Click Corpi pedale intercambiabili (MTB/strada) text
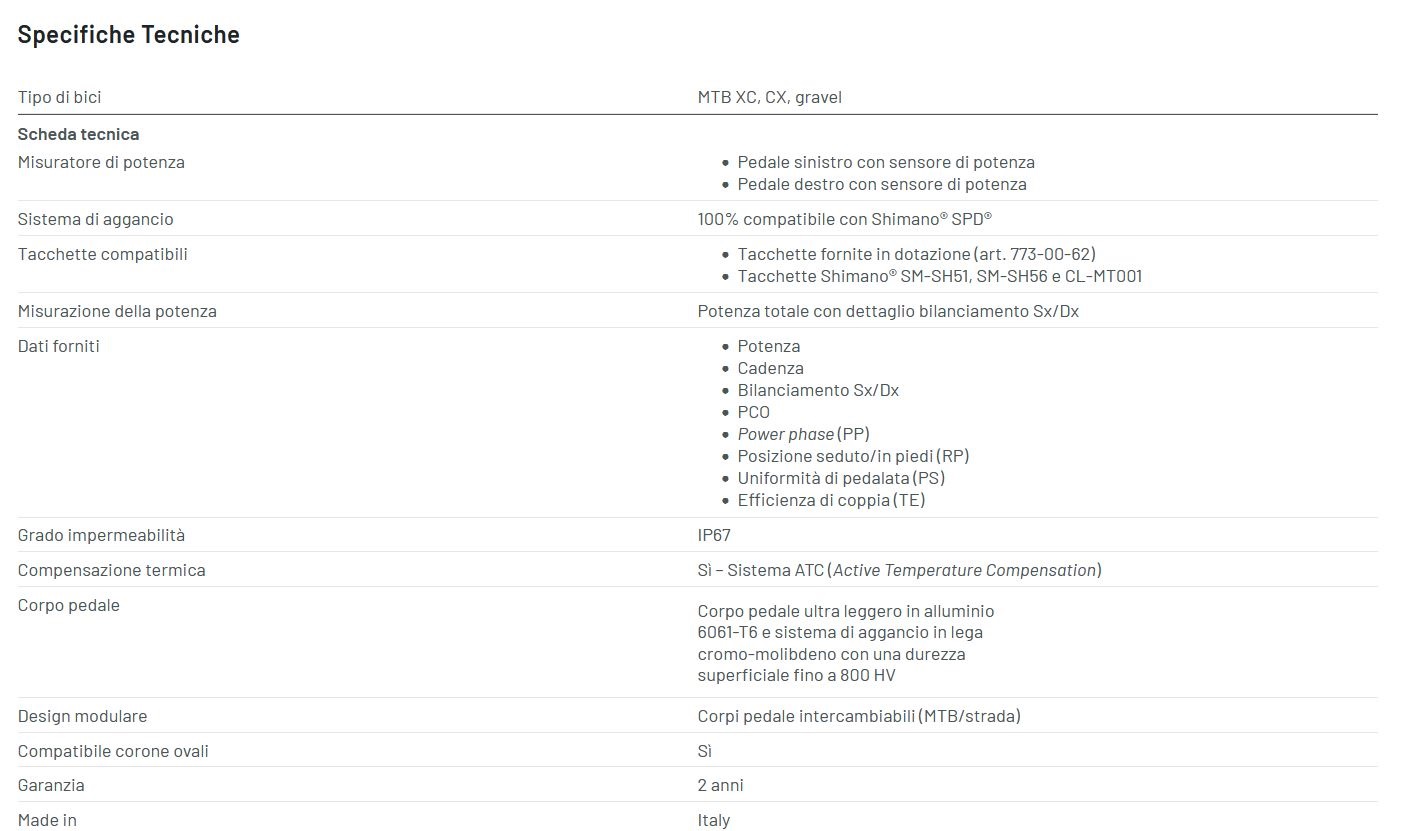Image resolution: width=1405 pixels, height=831 pixels. 858,716
